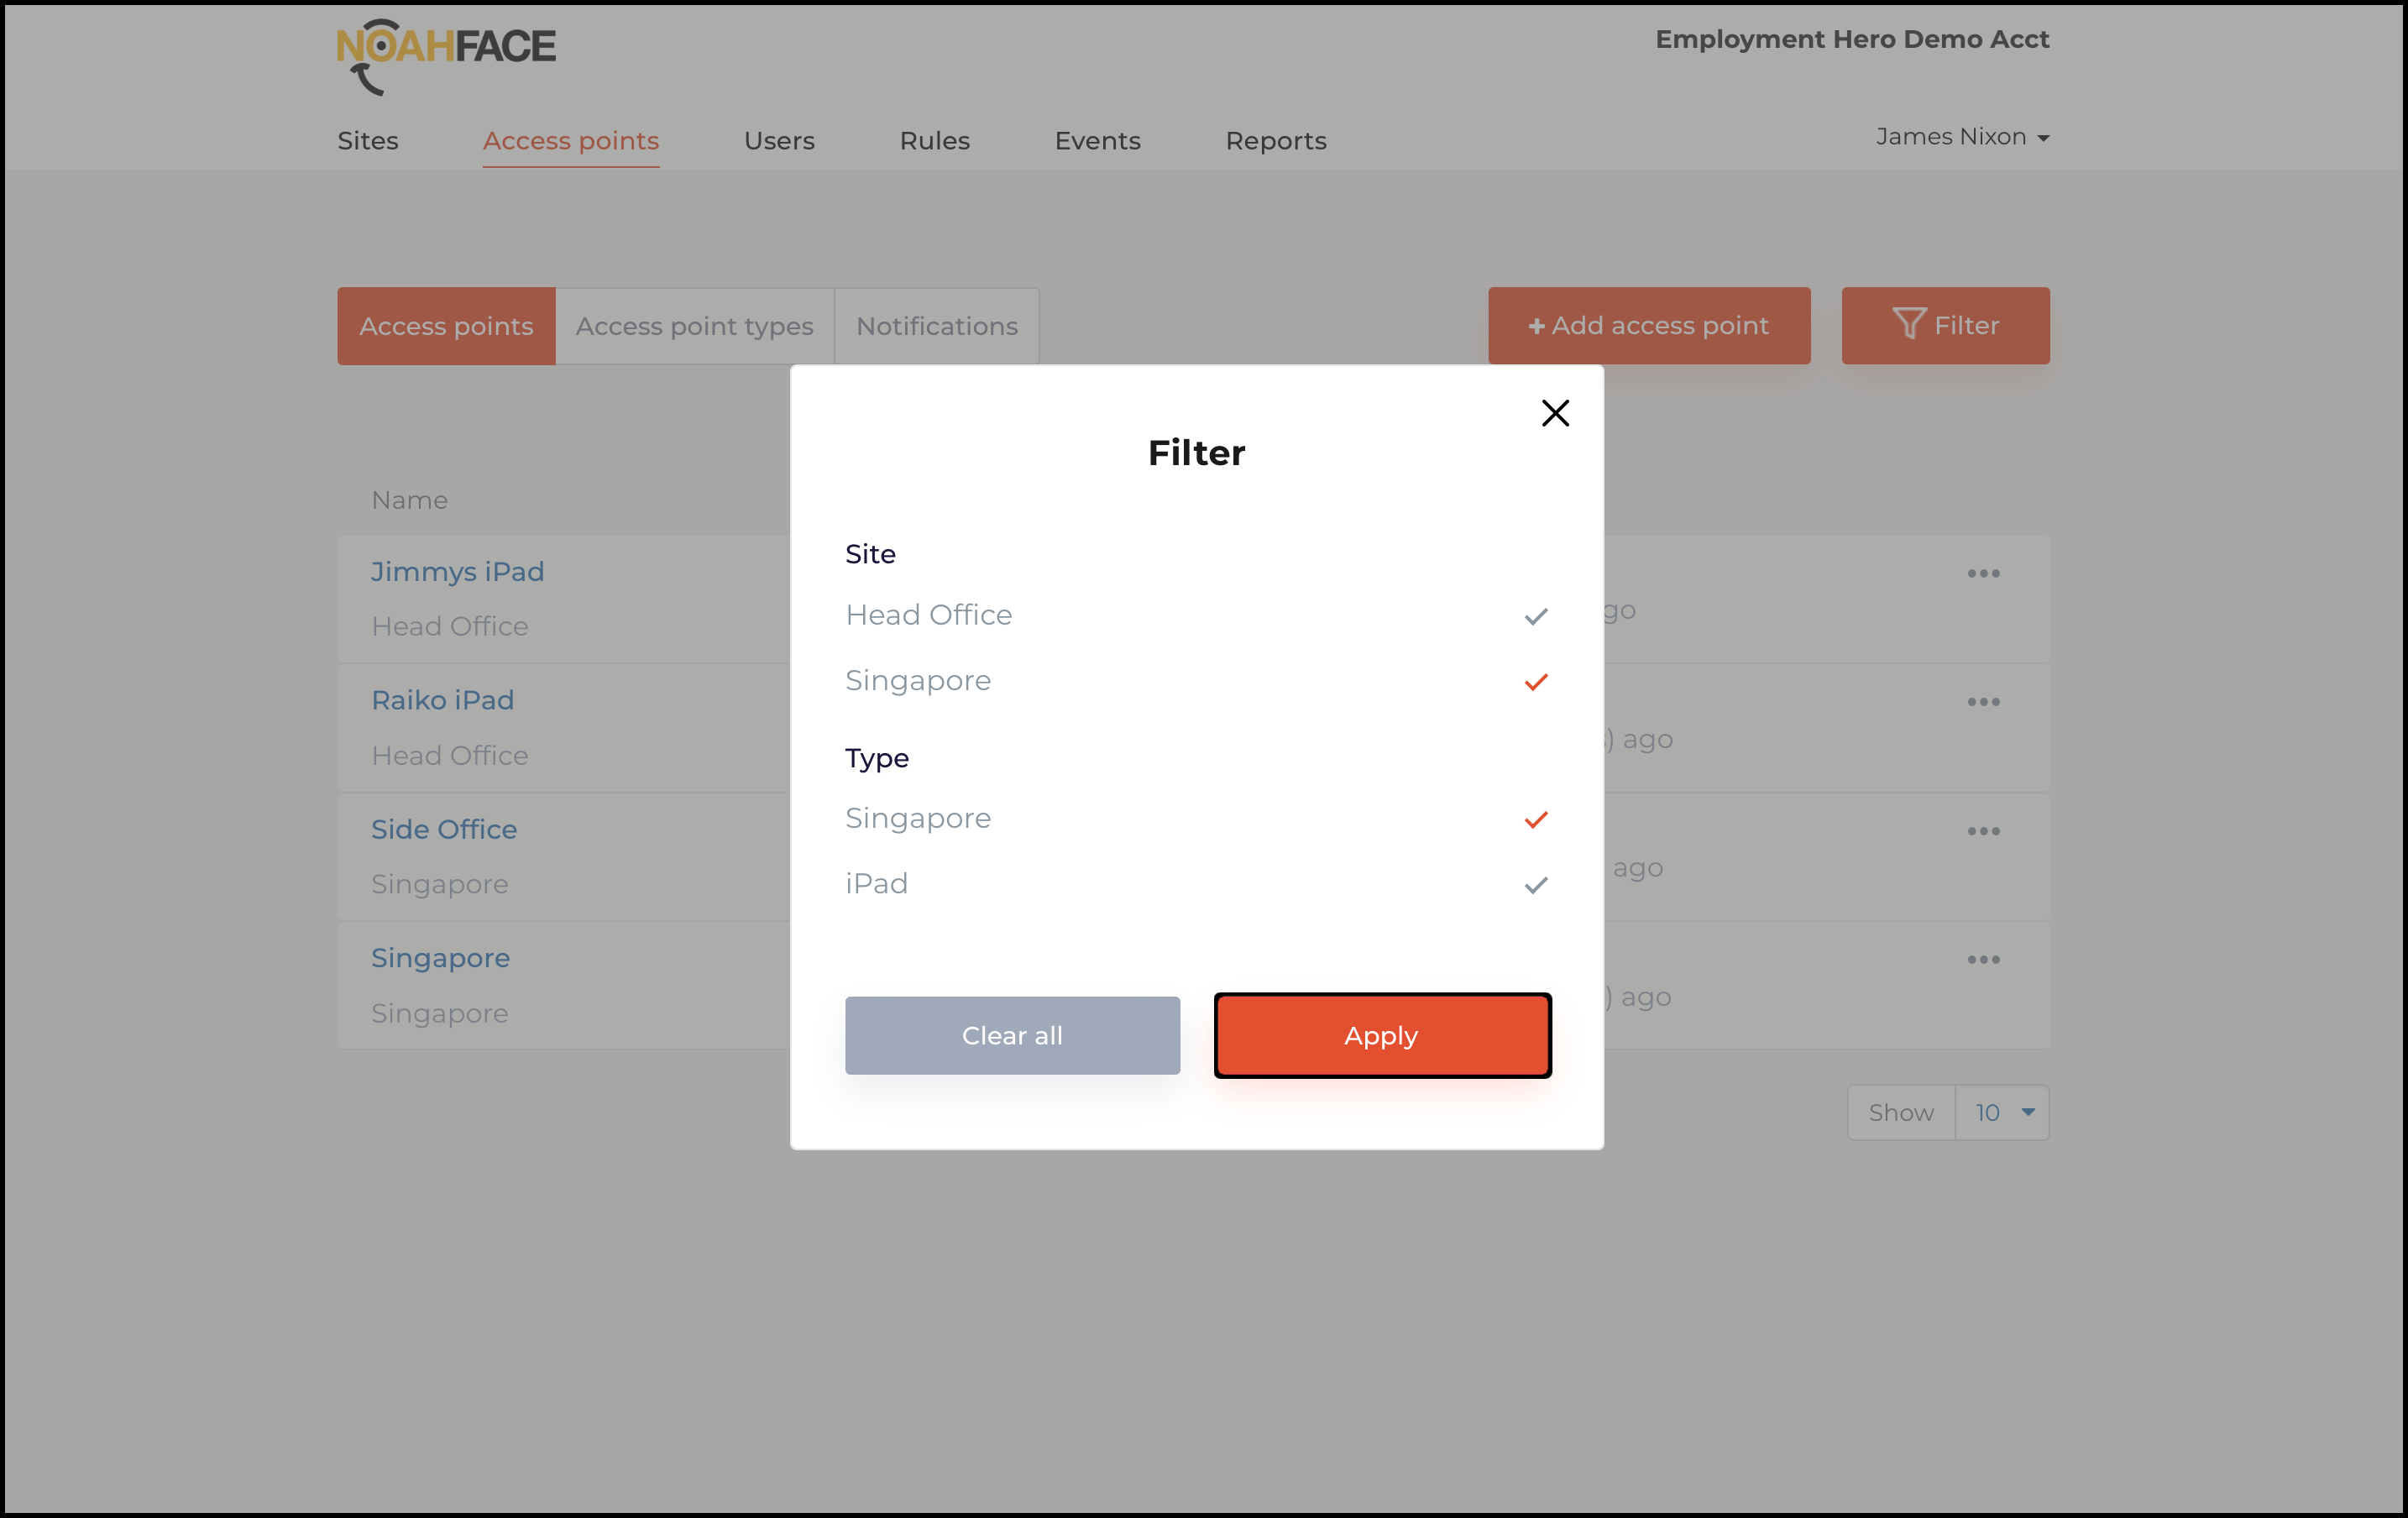This screenshot has width=2408, height=1518.
Task: Open the ellipsis menu for Side Office row
Action: tap(1984, 830)
